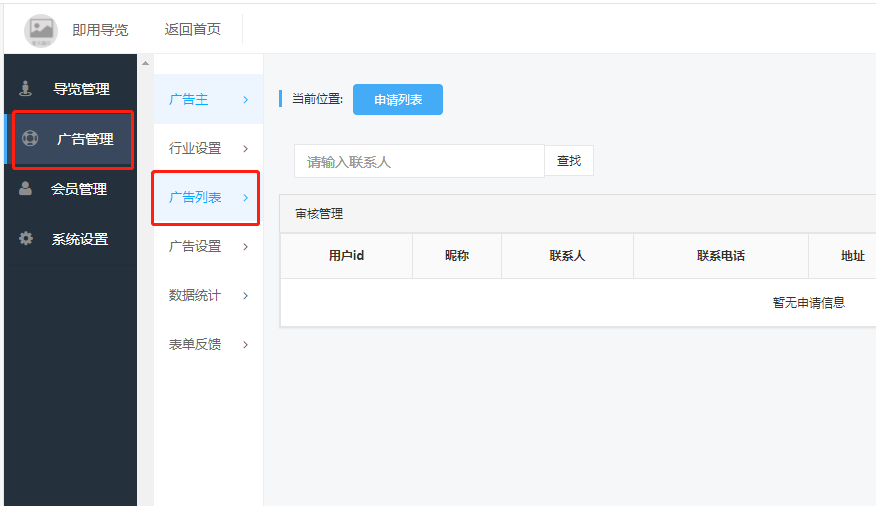Click the 地址 column header
Screen dimensions: 876x506
coord(853,256)
